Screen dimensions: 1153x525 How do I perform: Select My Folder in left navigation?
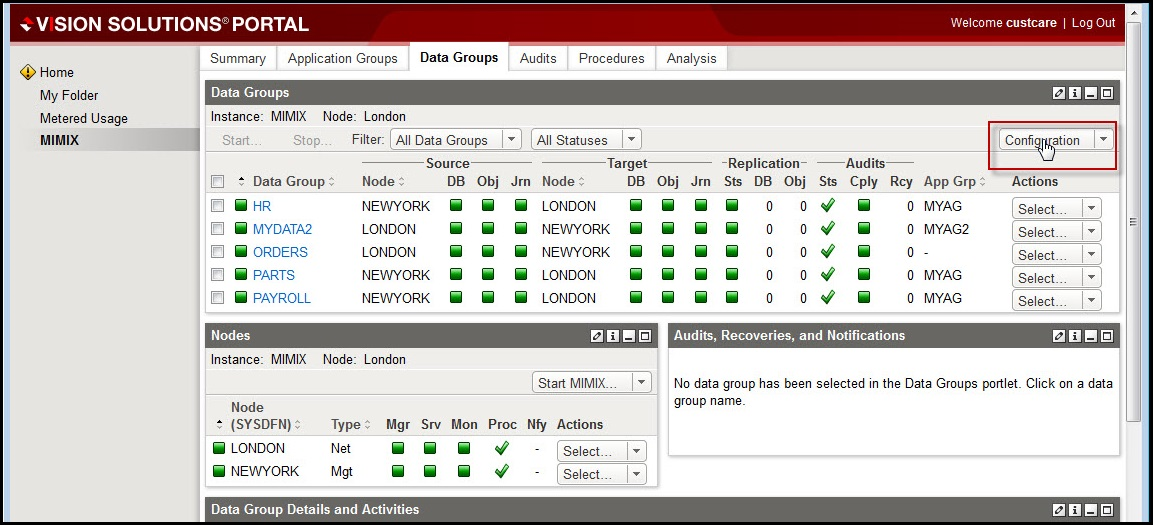pos(69,95)
